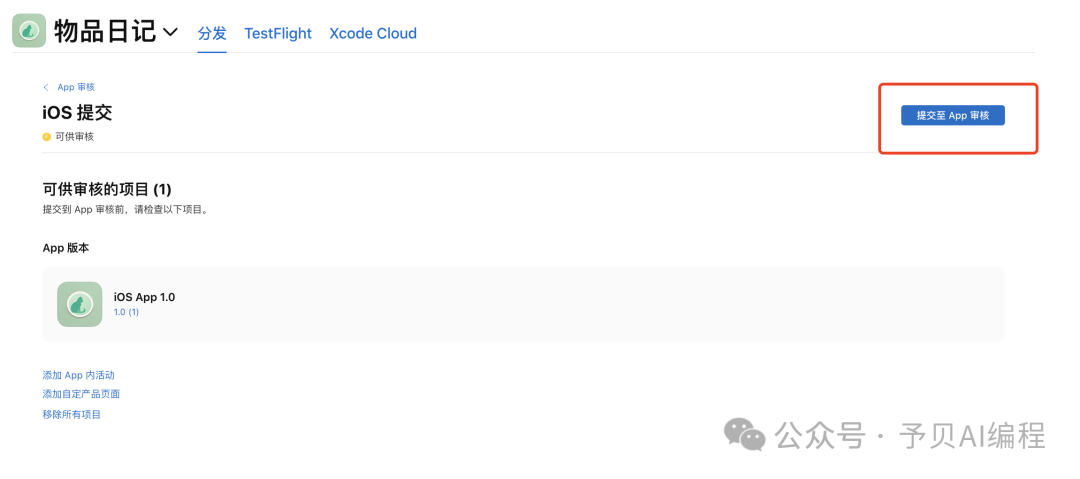Select the 可供审核的项目 (1) heading
The image size is (1080, 479).
coord(107,189)
